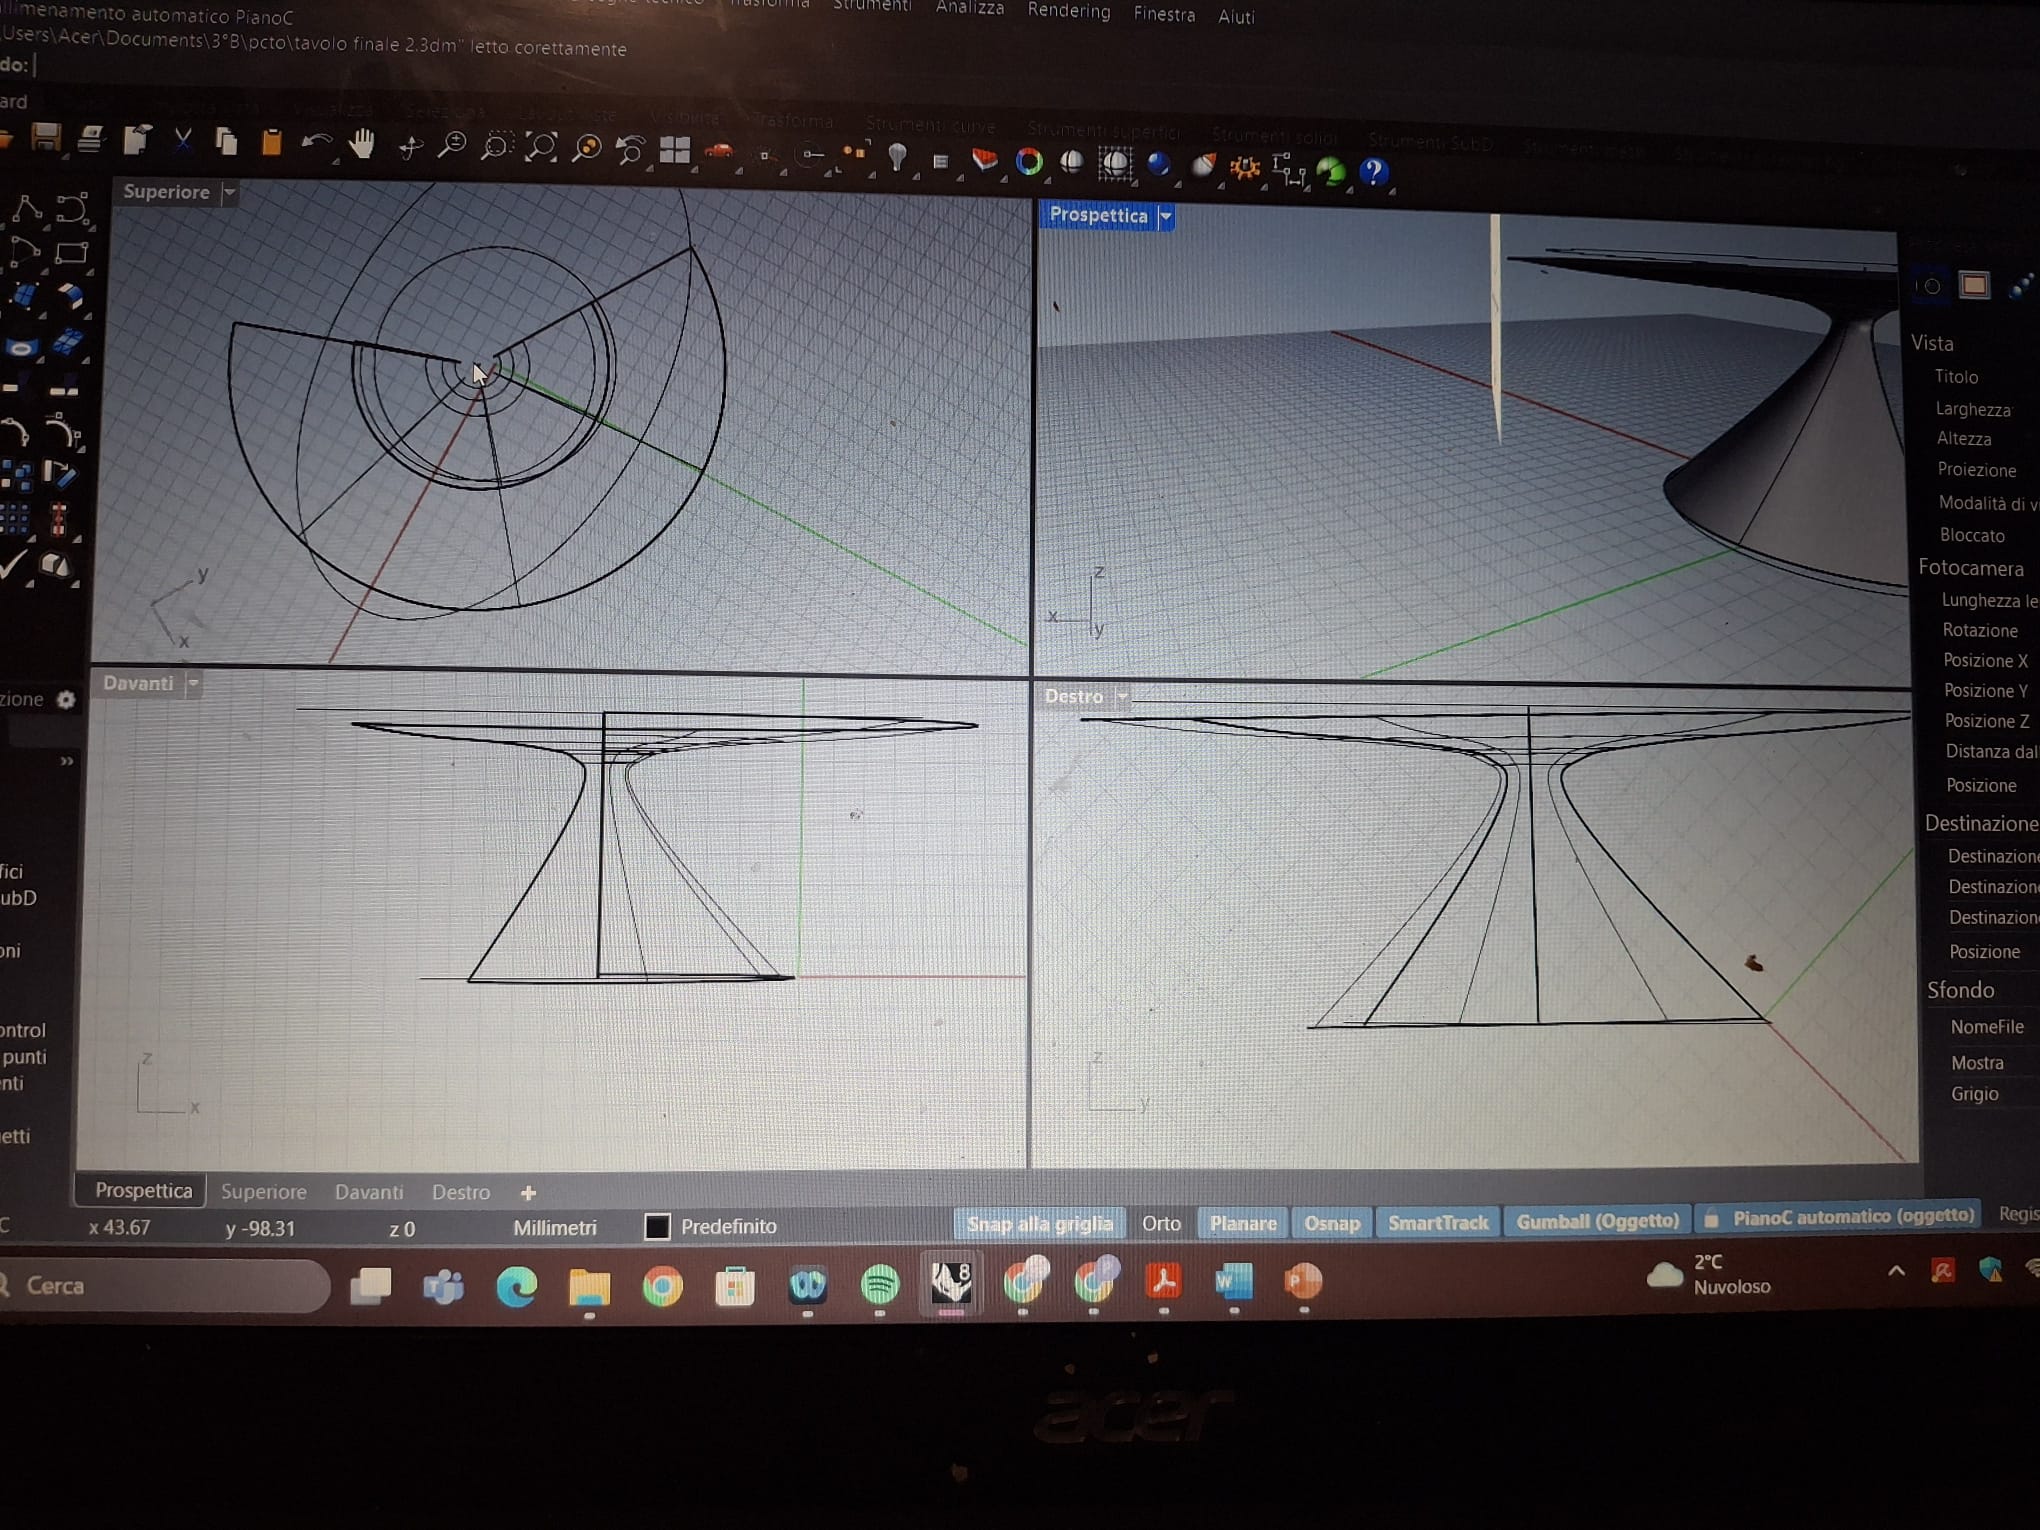Switch to the Destro viewport tab
Image resolution: width=2040 pixels, height=1530 pixels.
(461, 1192)
